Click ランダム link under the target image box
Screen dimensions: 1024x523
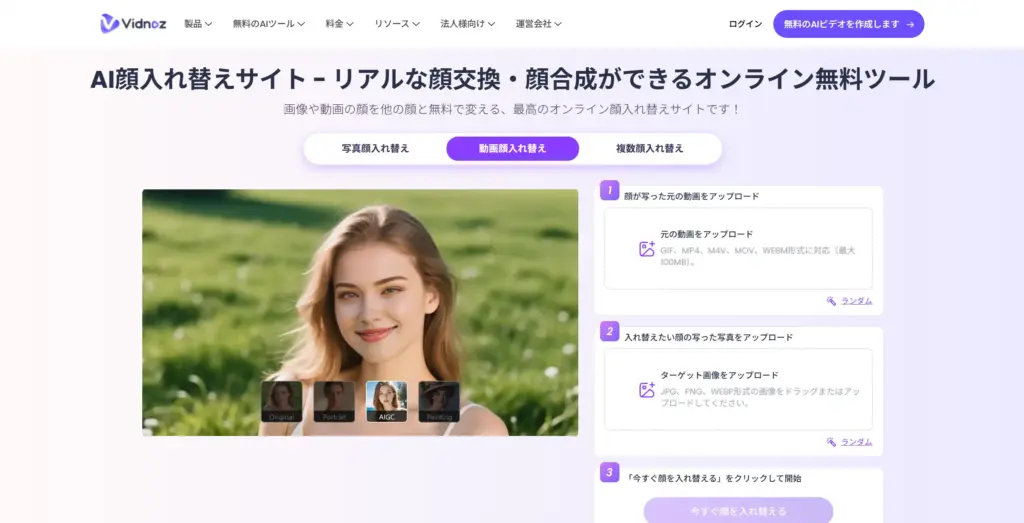(856, 442)
